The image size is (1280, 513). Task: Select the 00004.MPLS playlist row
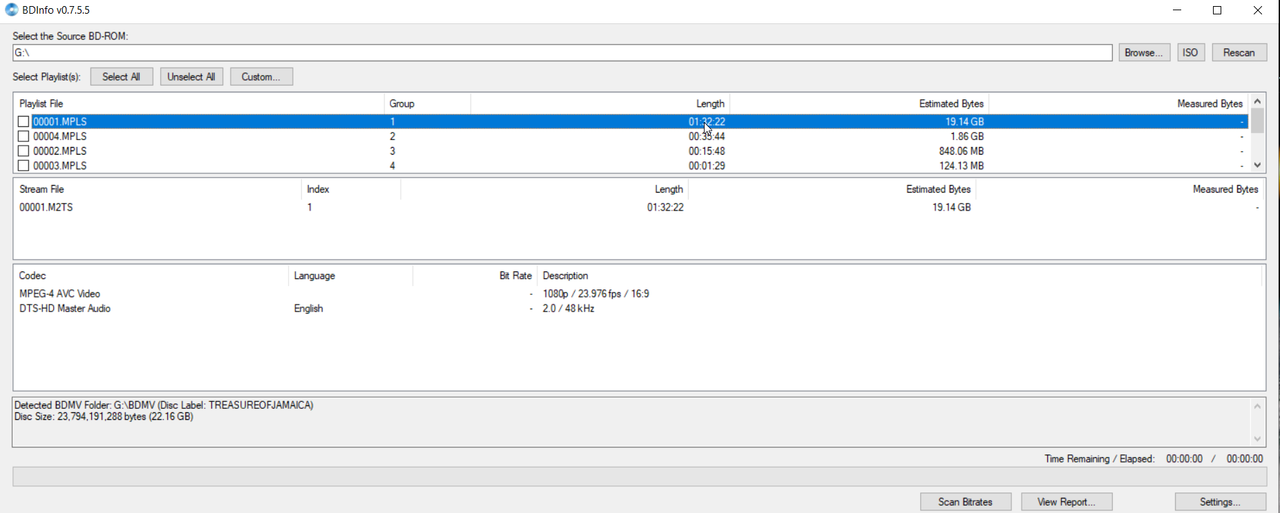[632, 137]
